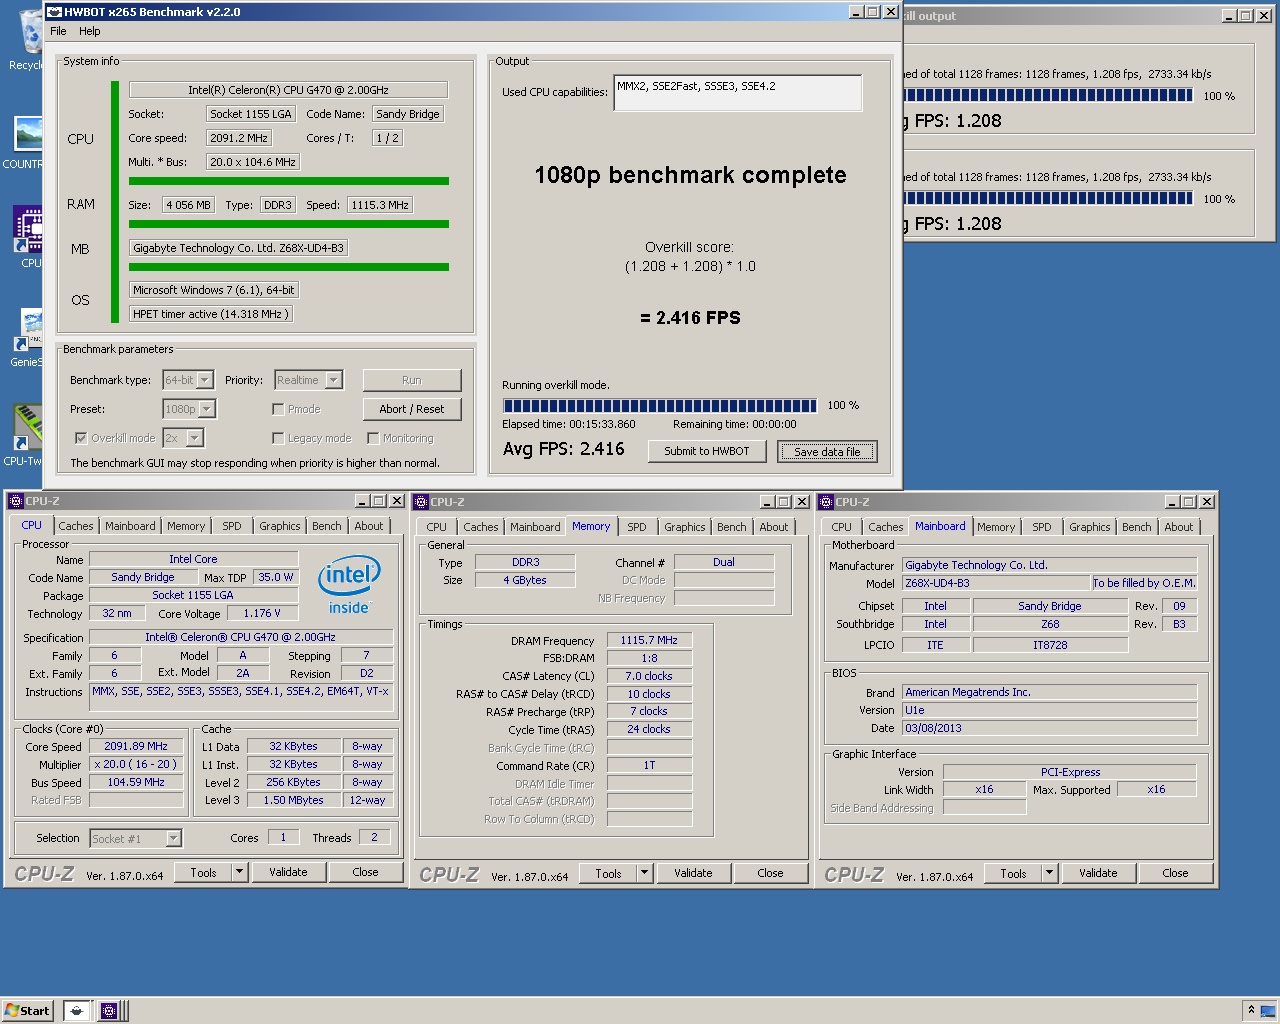The height and width of the screenshot is (1024, 1280).
Task: Open the CPU chip desktop shortcut
Action: click(28, 232)
